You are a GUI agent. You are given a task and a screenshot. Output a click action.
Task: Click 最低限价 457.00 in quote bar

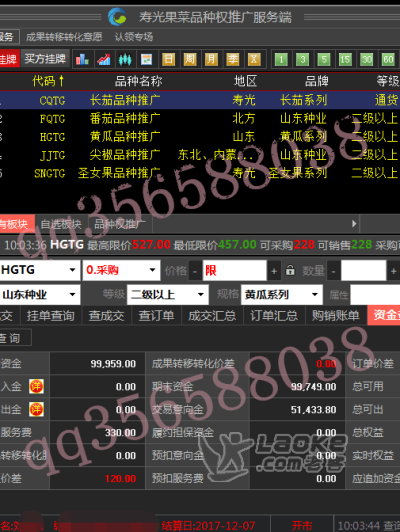pos(215,245)
